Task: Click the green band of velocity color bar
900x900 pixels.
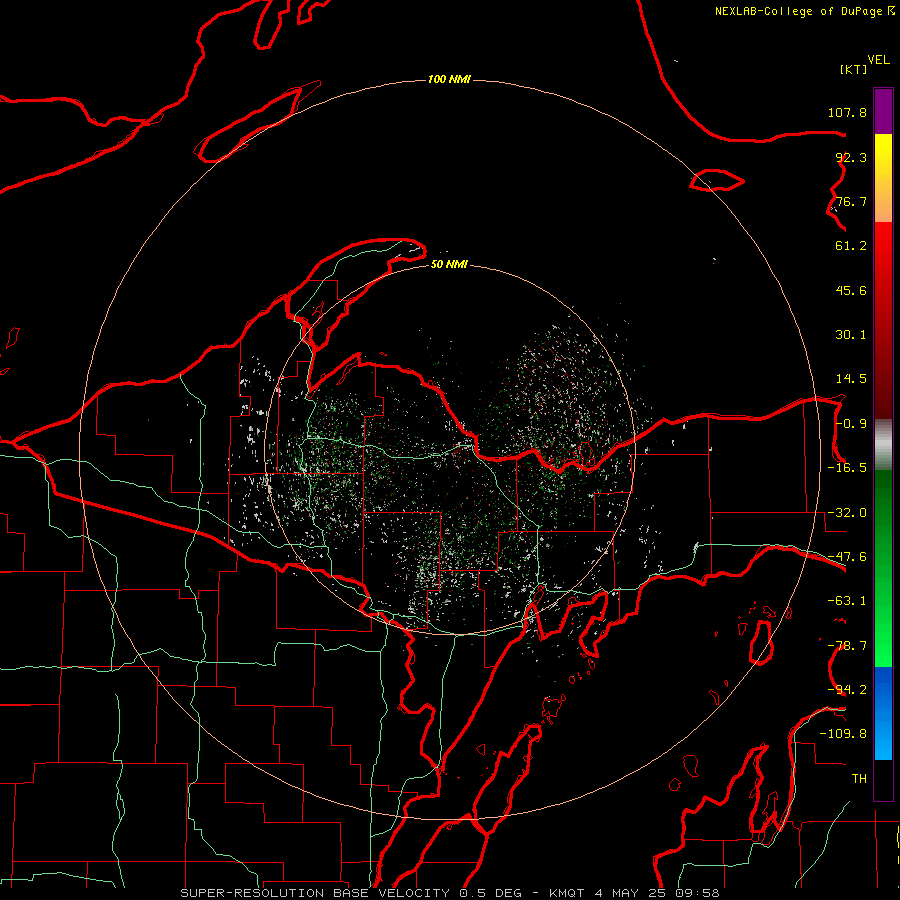Action: pyautogui.click(x=883, y=568)
